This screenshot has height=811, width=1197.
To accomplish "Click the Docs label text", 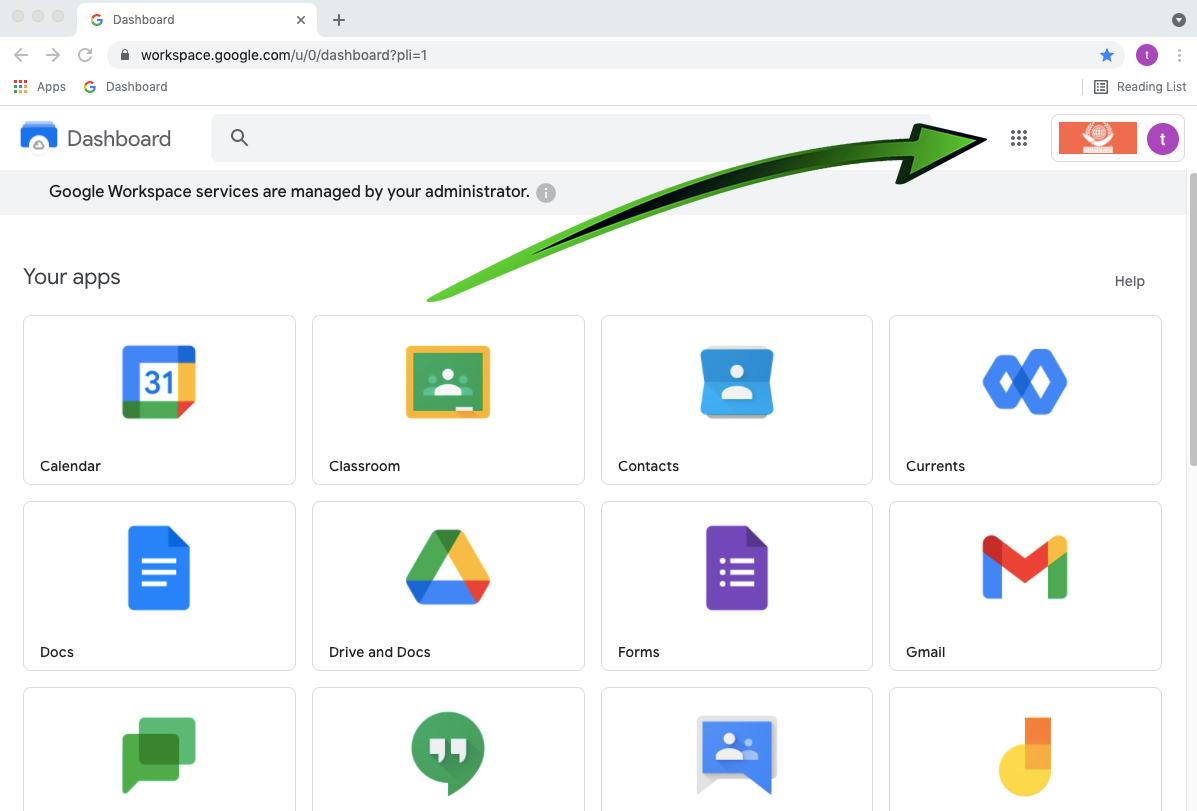I will pos(56,652).
